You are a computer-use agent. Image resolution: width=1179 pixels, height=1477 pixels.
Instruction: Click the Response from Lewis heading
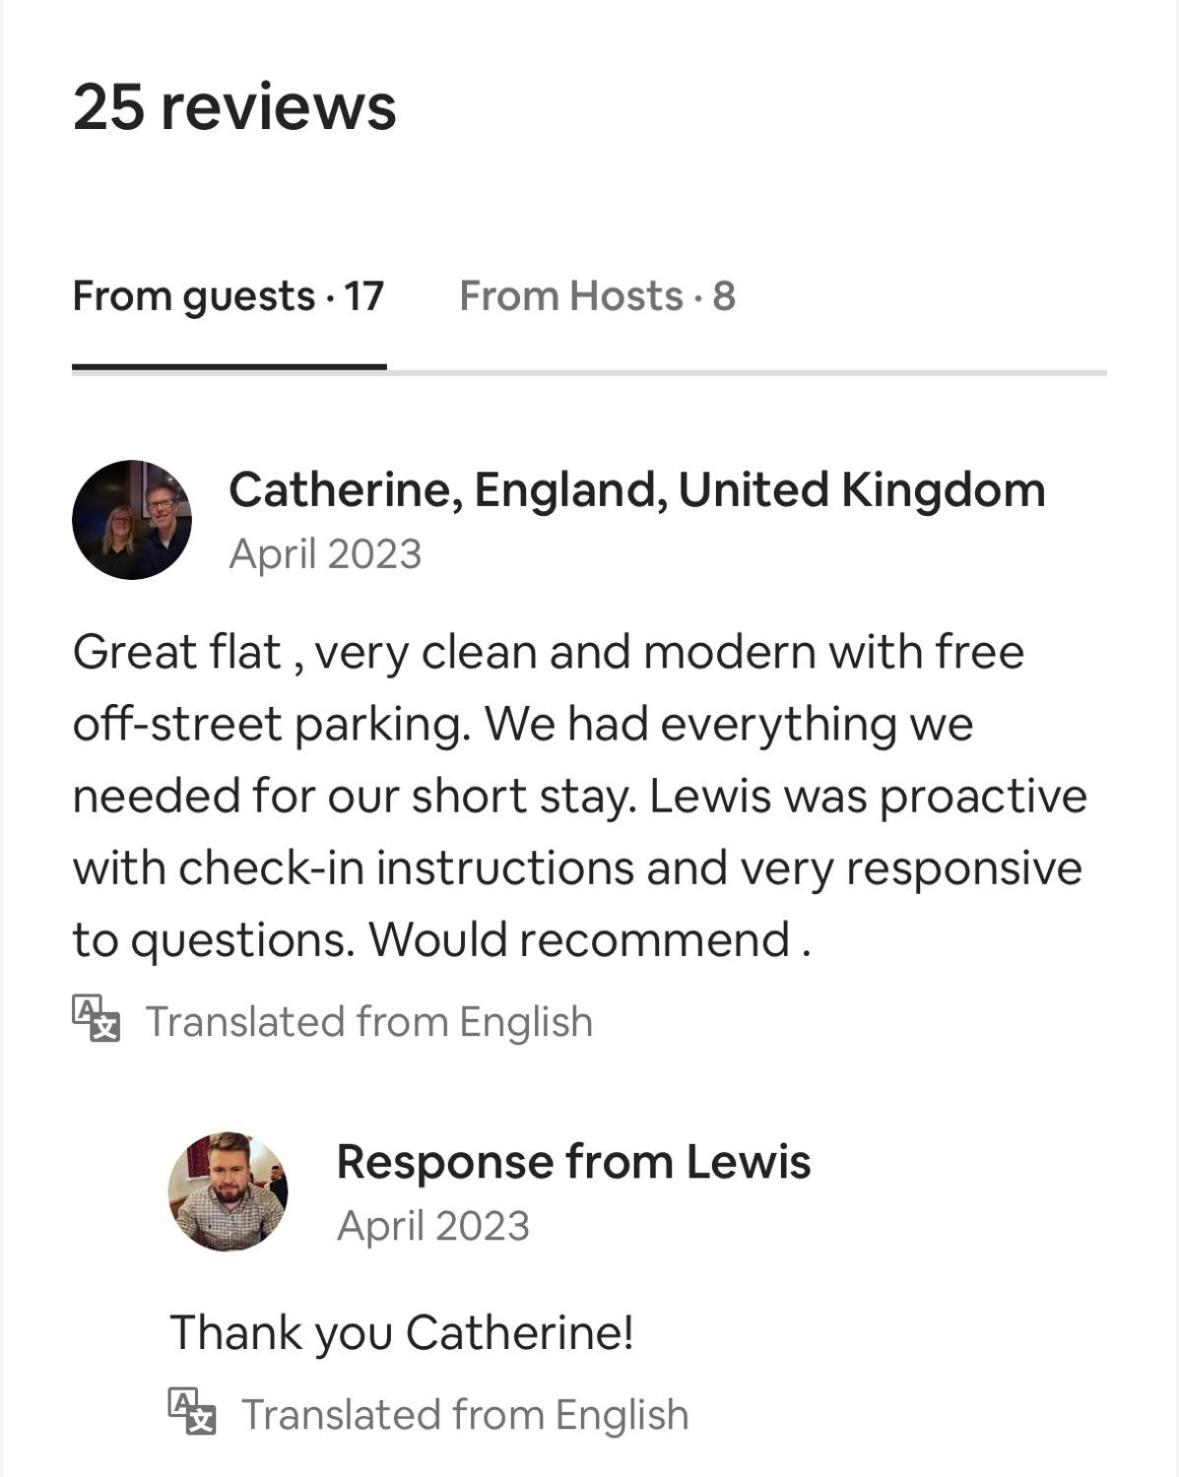click(574, 1162)
